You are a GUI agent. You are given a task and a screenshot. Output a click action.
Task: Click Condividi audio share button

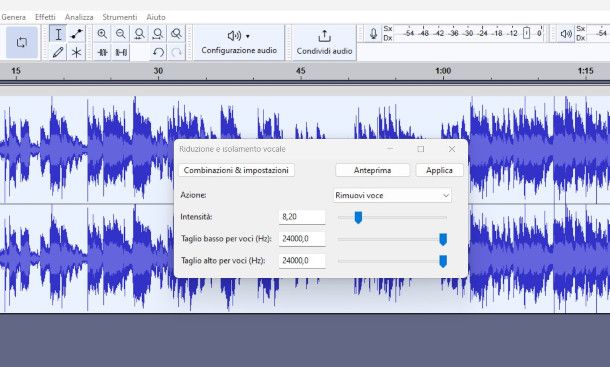click(x=324, y=42)
